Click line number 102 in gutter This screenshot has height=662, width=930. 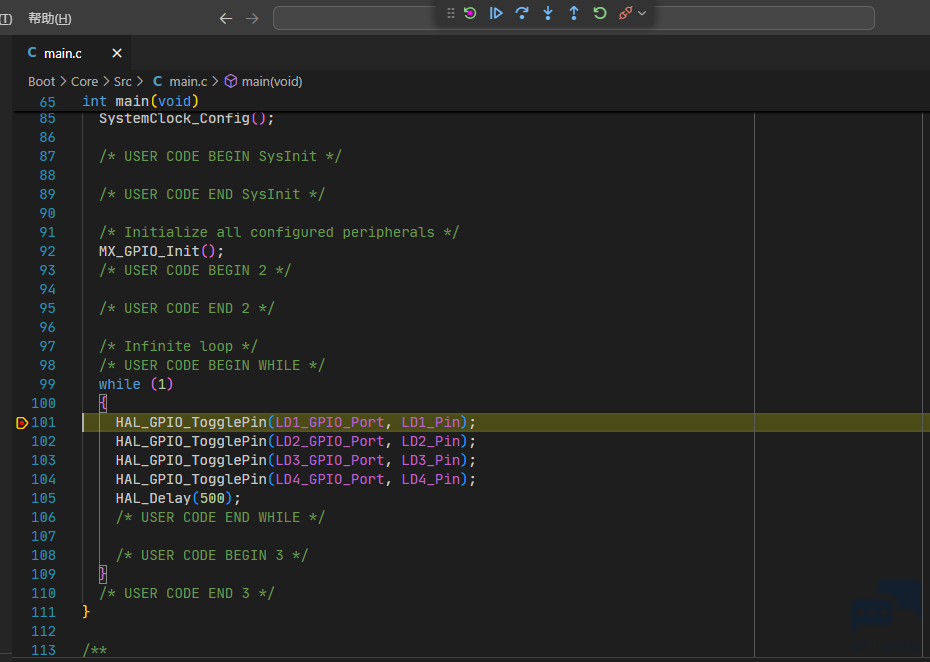[43, 441]
